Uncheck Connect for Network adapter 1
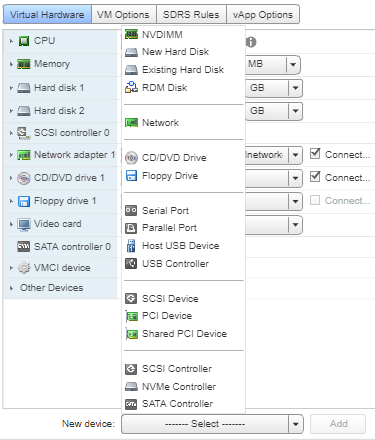 (x=315, y=154)
